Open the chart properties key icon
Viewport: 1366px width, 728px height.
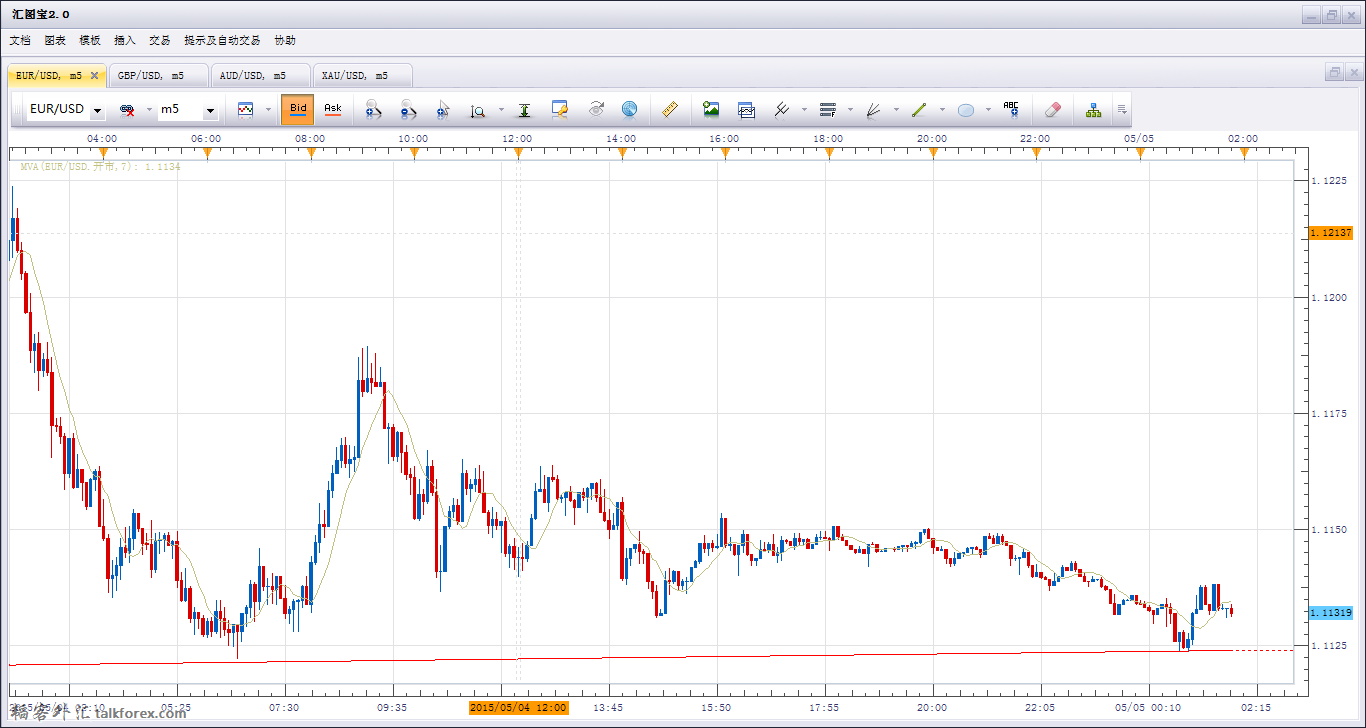click(x=560, y=109)
